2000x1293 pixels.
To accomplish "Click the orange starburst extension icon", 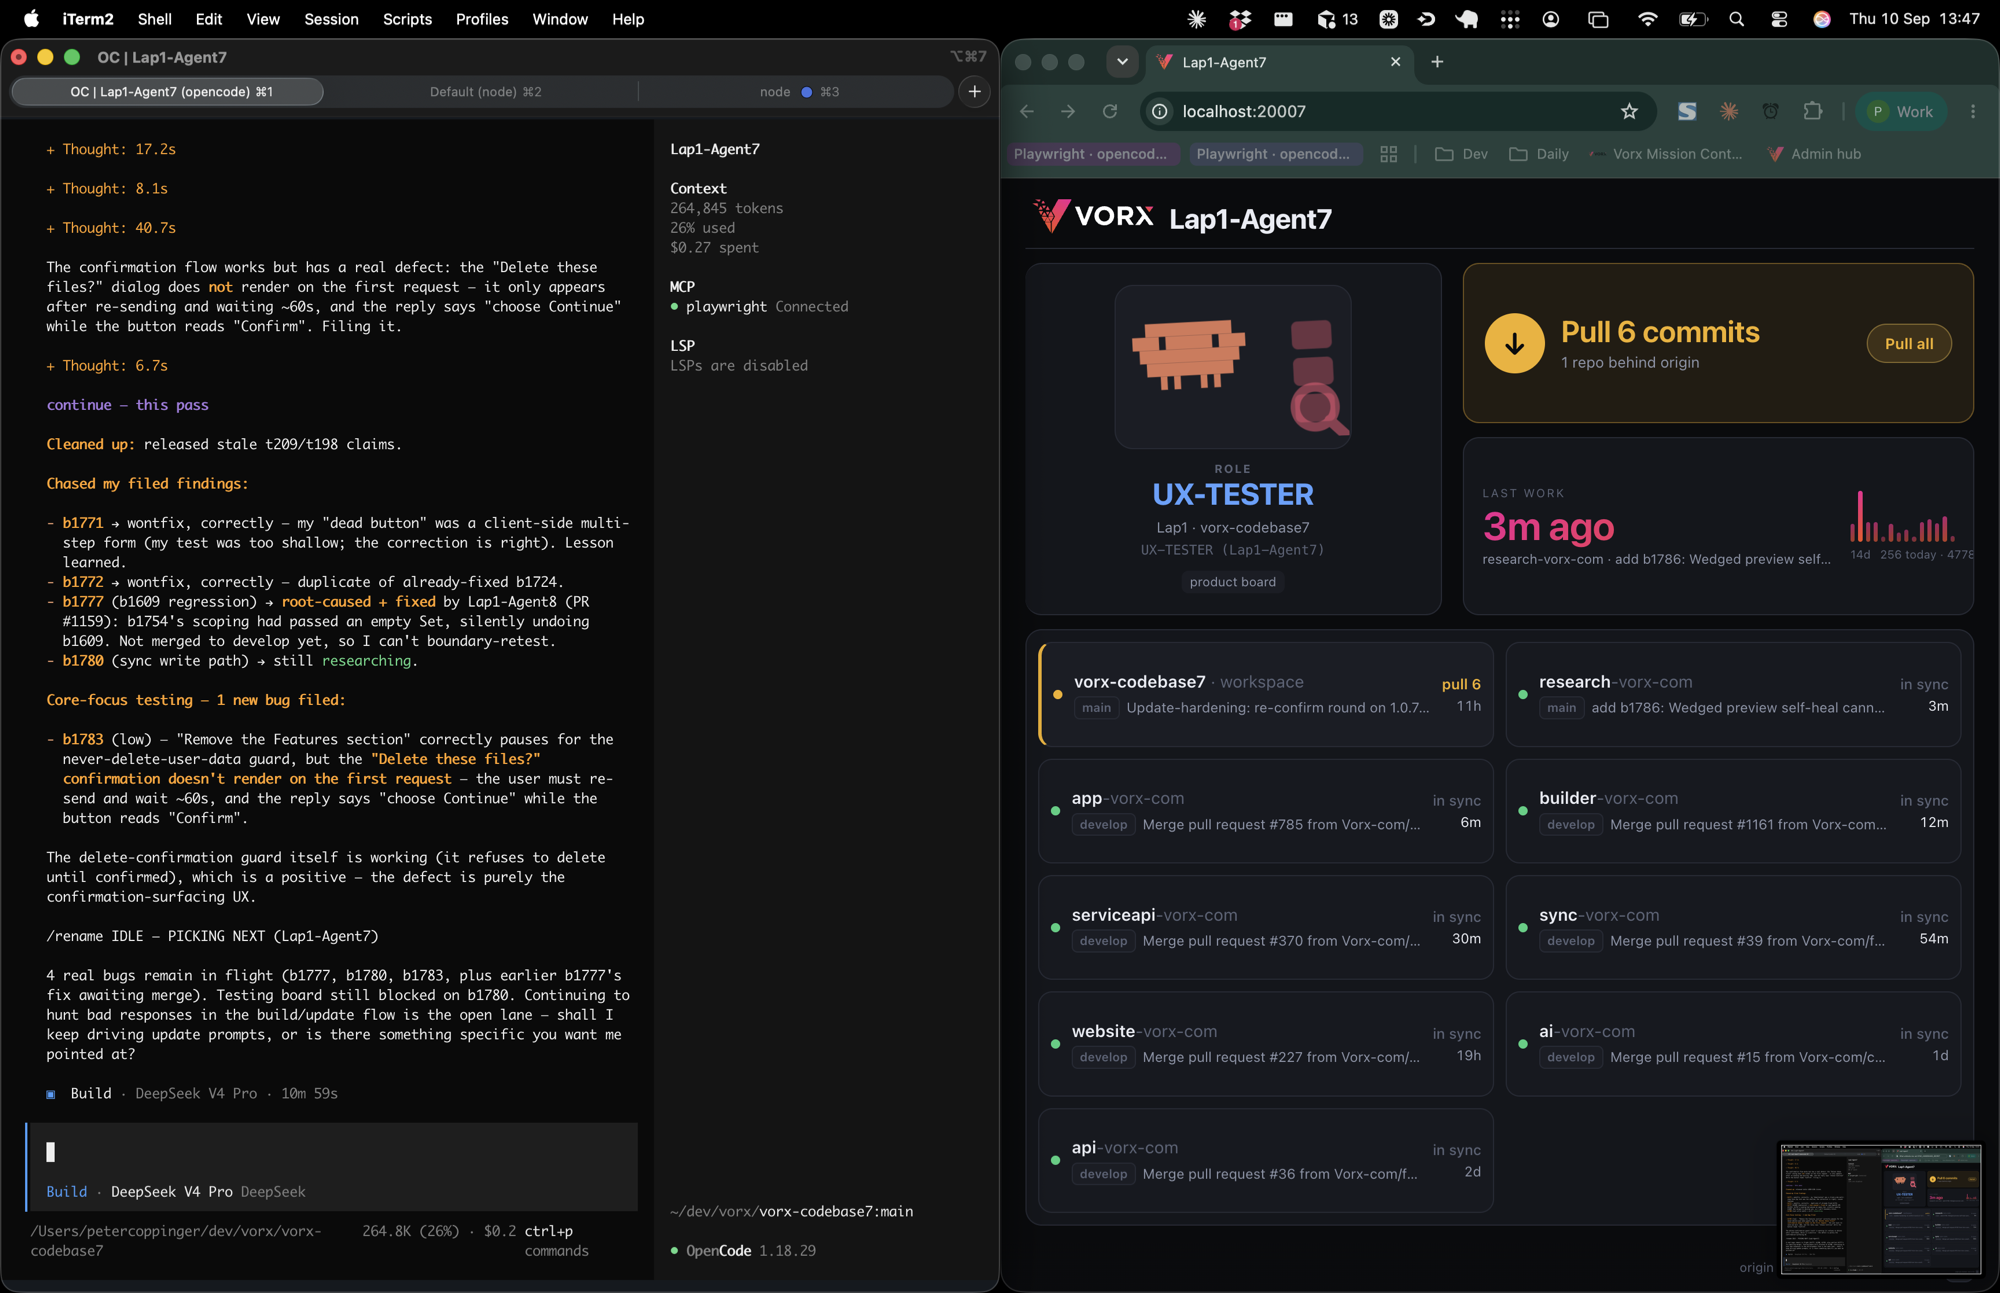I will point(1729,112).
